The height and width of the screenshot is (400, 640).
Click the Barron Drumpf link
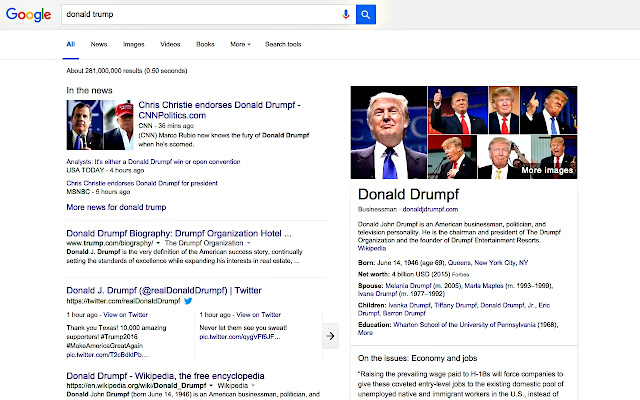404,313
